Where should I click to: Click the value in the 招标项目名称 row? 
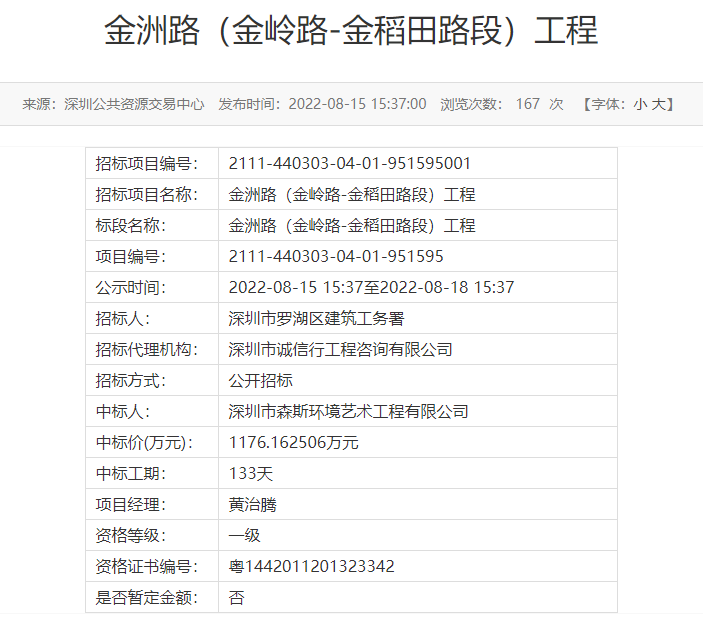[x=352, y=195]
